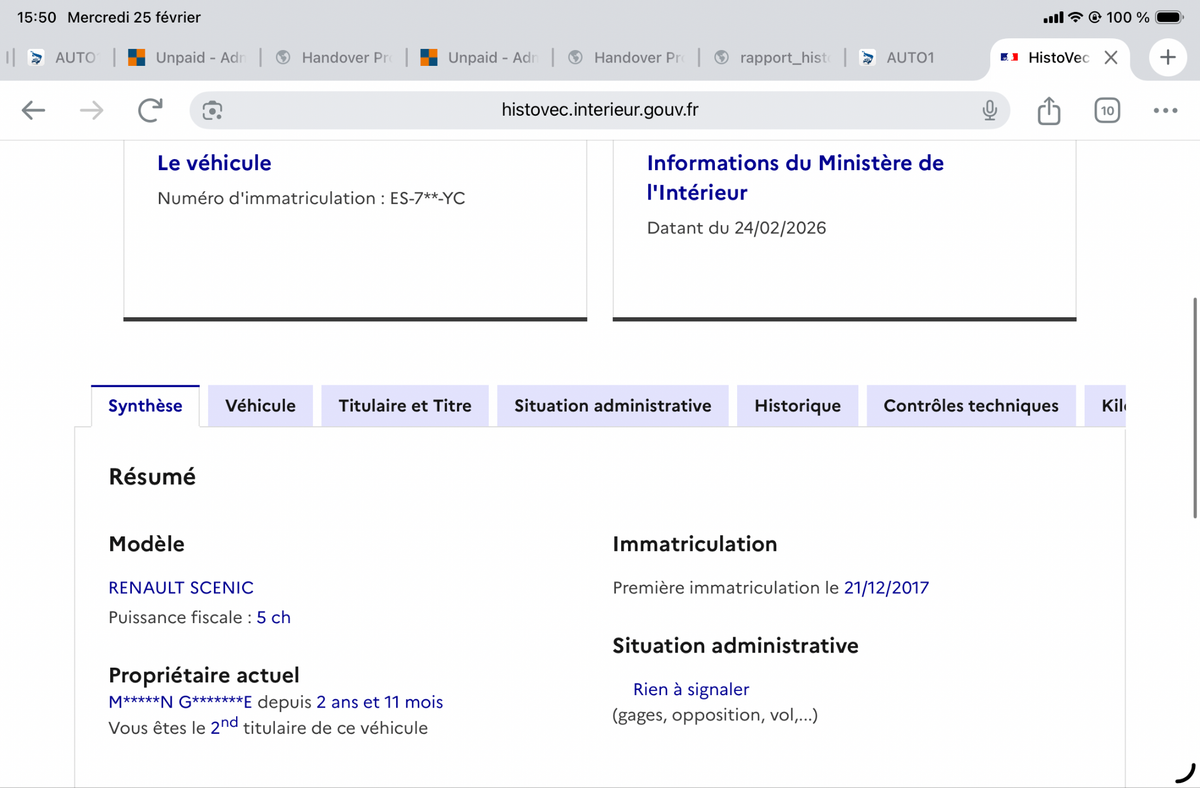1200x788 pixels.
Task: Switch to the first Unpaid - Adm tab
Action: (190, 57)
